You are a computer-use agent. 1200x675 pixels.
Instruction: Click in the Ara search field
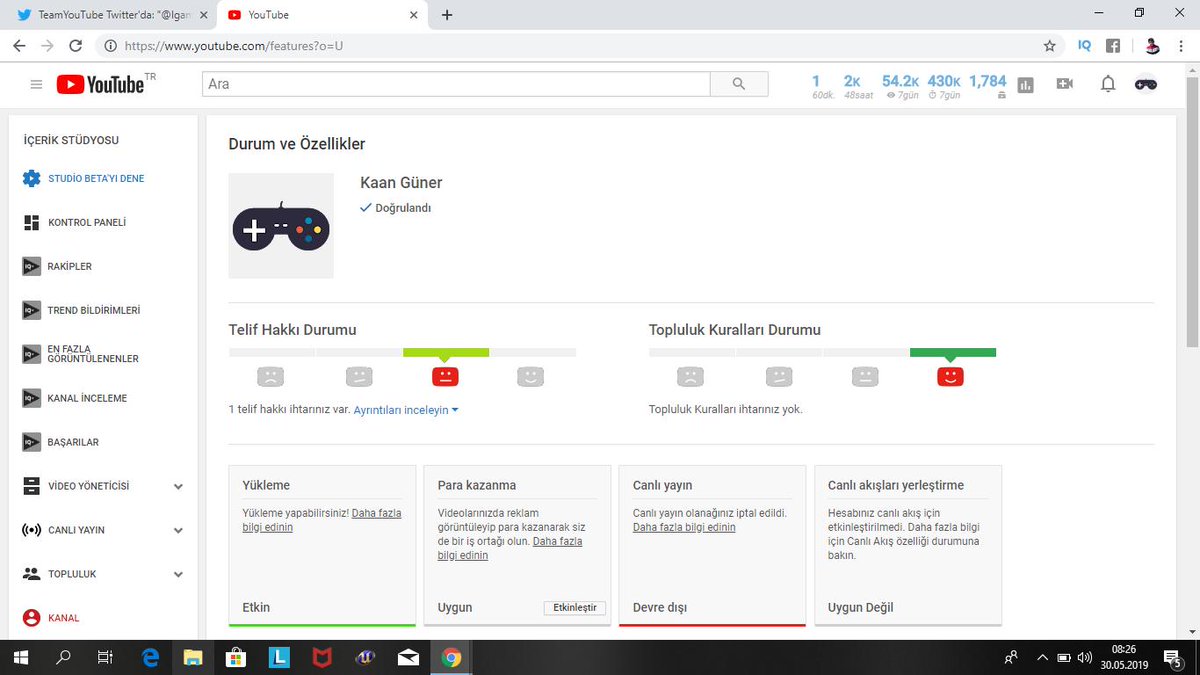[456, 84]
